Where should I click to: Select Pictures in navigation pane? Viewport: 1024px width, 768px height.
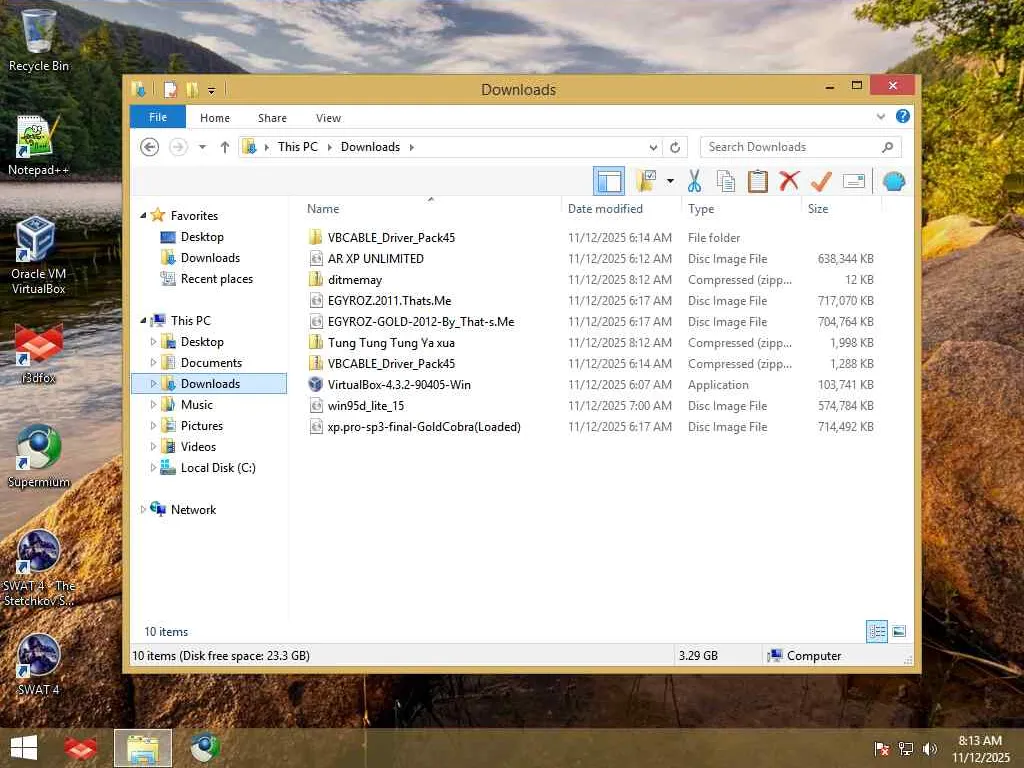click(202, 426)
